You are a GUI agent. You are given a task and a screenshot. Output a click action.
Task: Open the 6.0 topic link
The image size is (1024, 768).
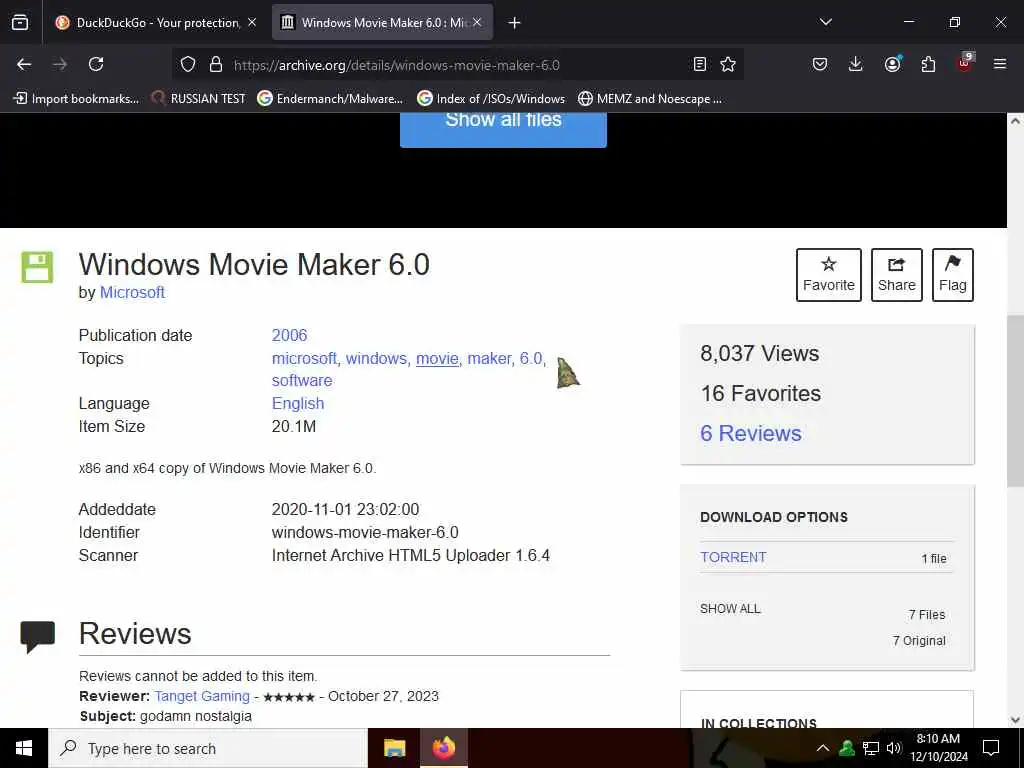click(531, 359)
